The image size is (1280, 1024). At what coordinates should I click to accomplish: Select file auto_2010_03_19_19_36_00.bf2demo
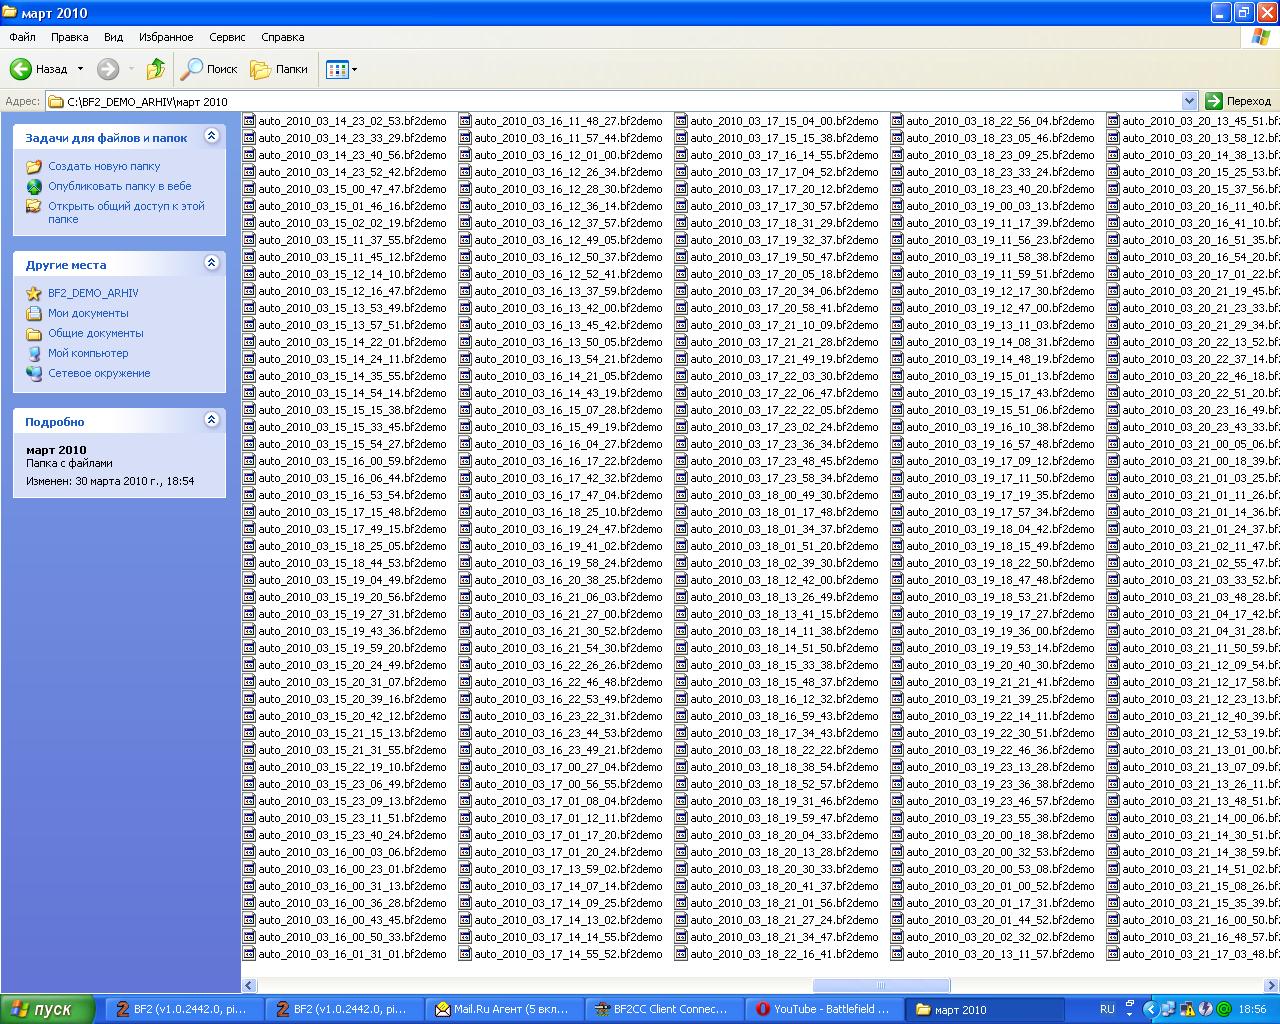point(1000,631)
